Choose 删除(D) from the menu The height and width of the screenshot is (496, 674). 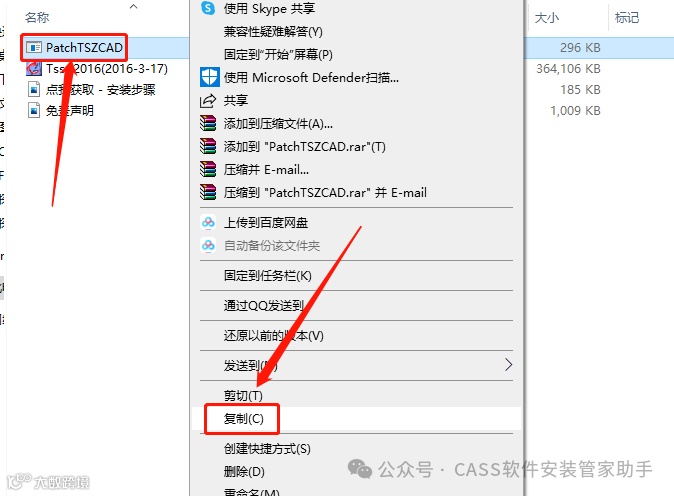pos(244,472)
